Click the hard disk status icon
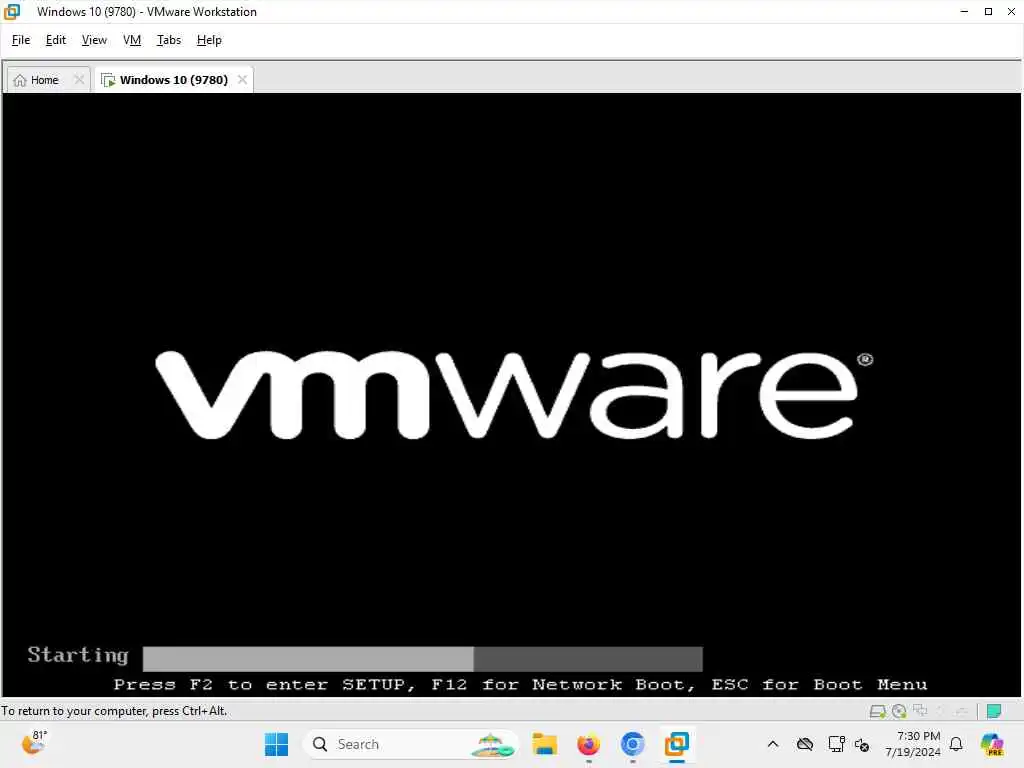Viewport: 1024px width, 768px height. click(878, 711)
